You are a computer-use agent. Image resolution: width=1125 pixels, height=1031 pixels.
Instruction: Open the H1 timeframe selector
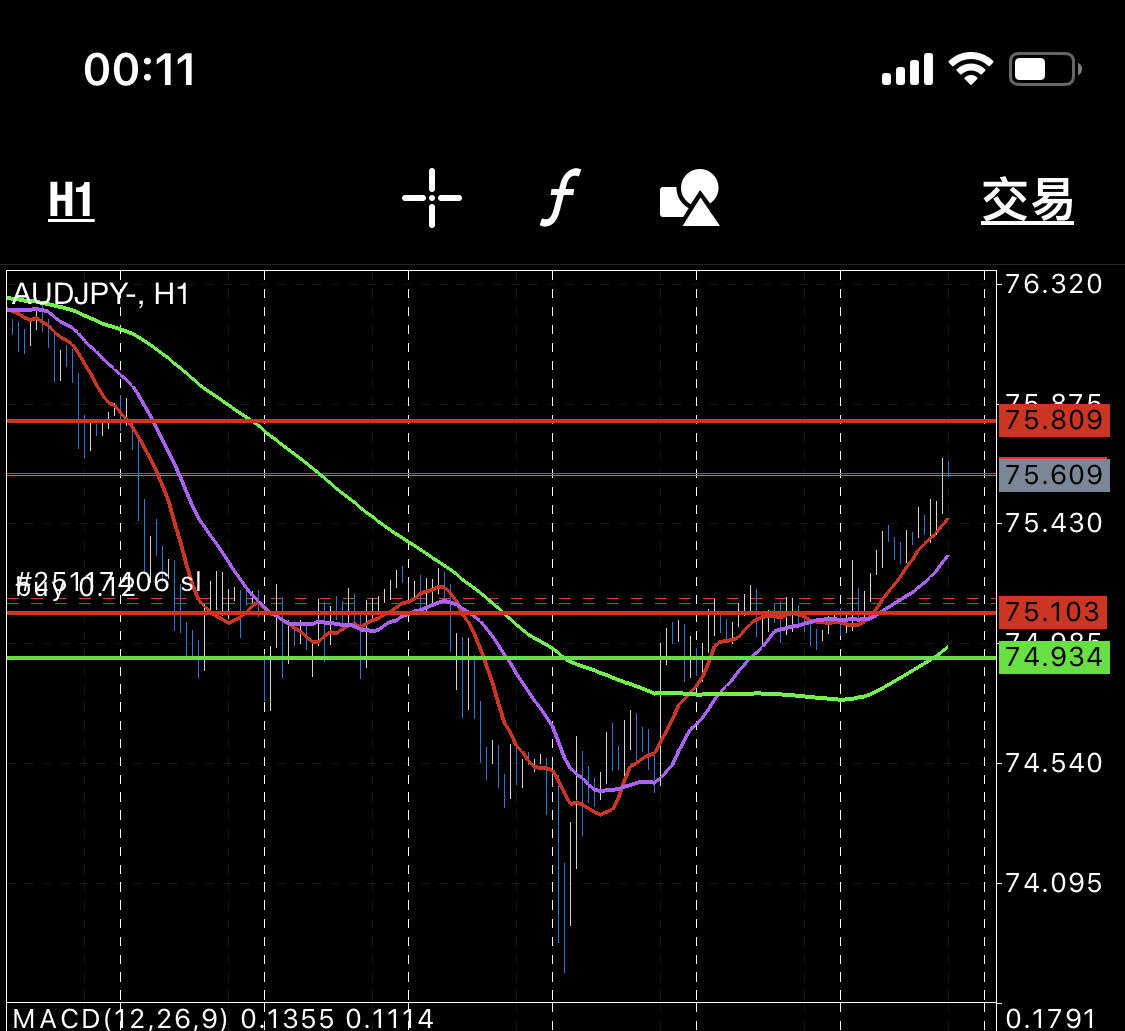point(71,200)
